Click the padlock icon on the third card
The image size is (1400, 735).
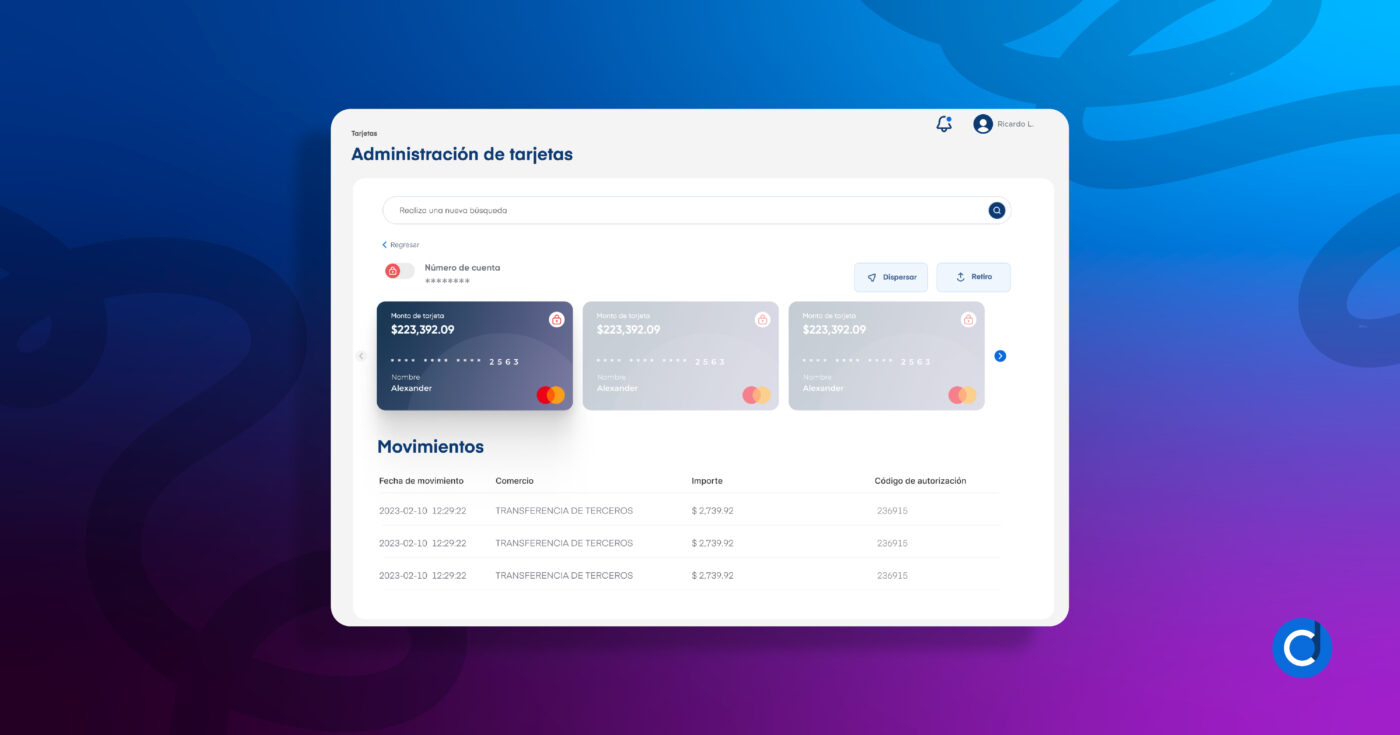coord(968,318)
